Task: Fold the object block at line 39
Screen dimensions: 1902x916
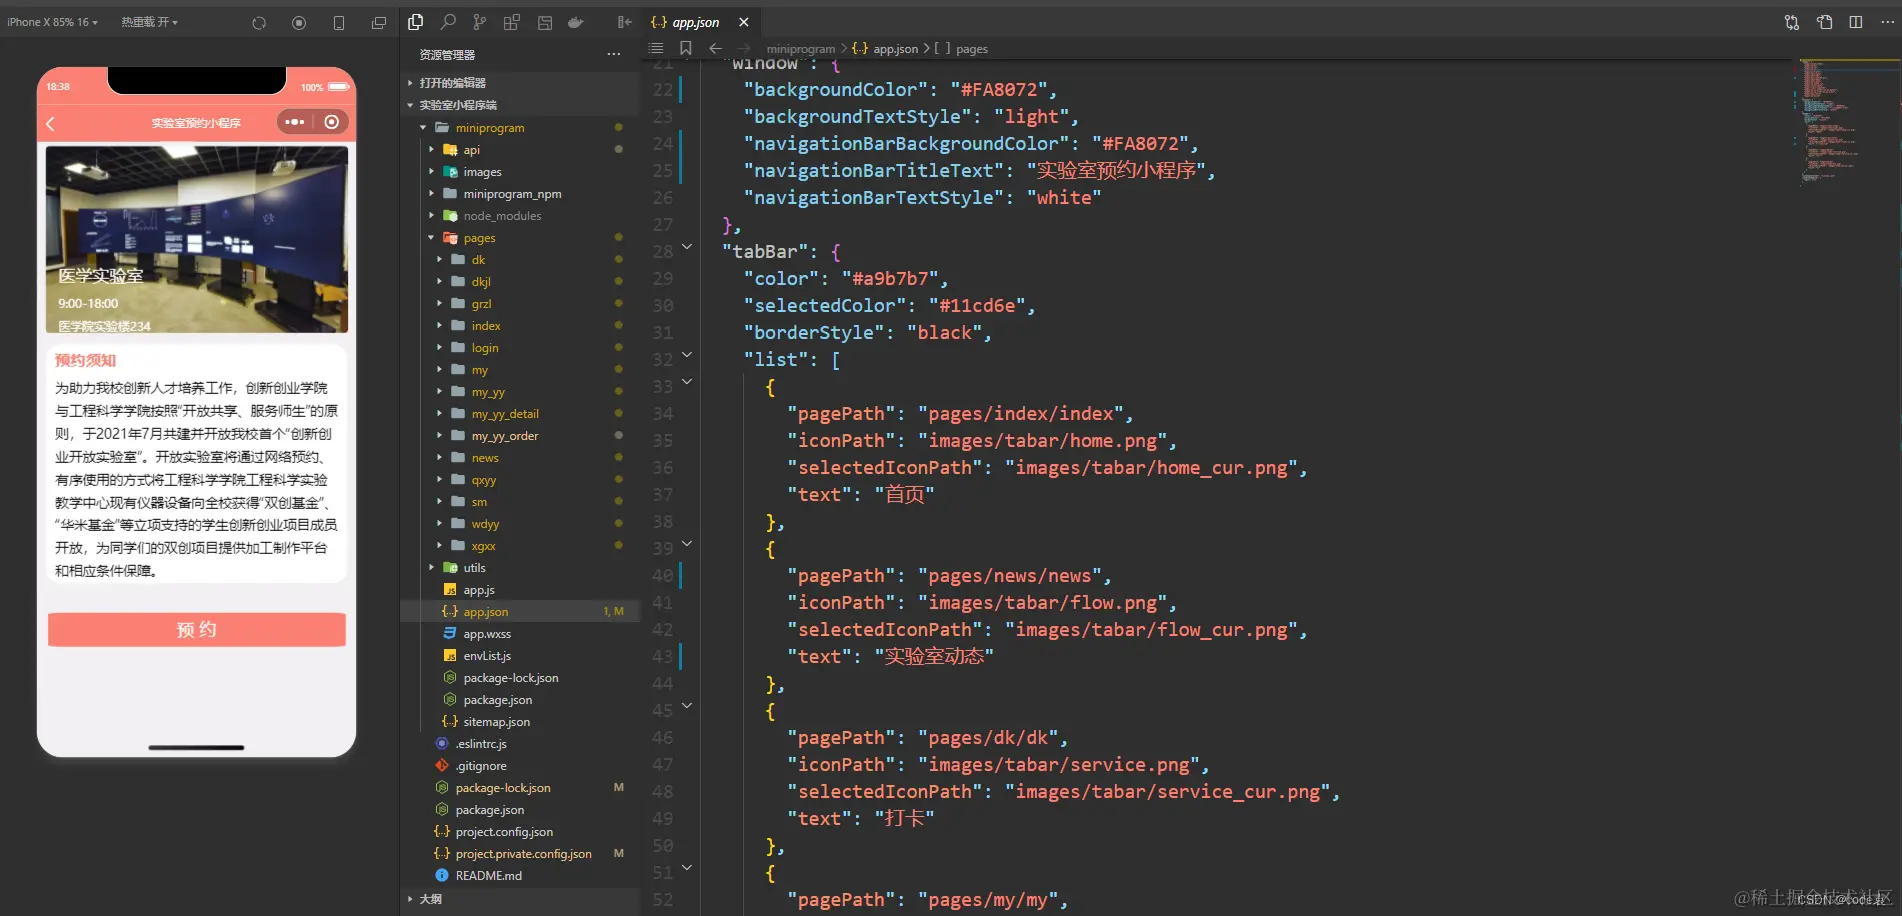Action: tap(687, 543)
